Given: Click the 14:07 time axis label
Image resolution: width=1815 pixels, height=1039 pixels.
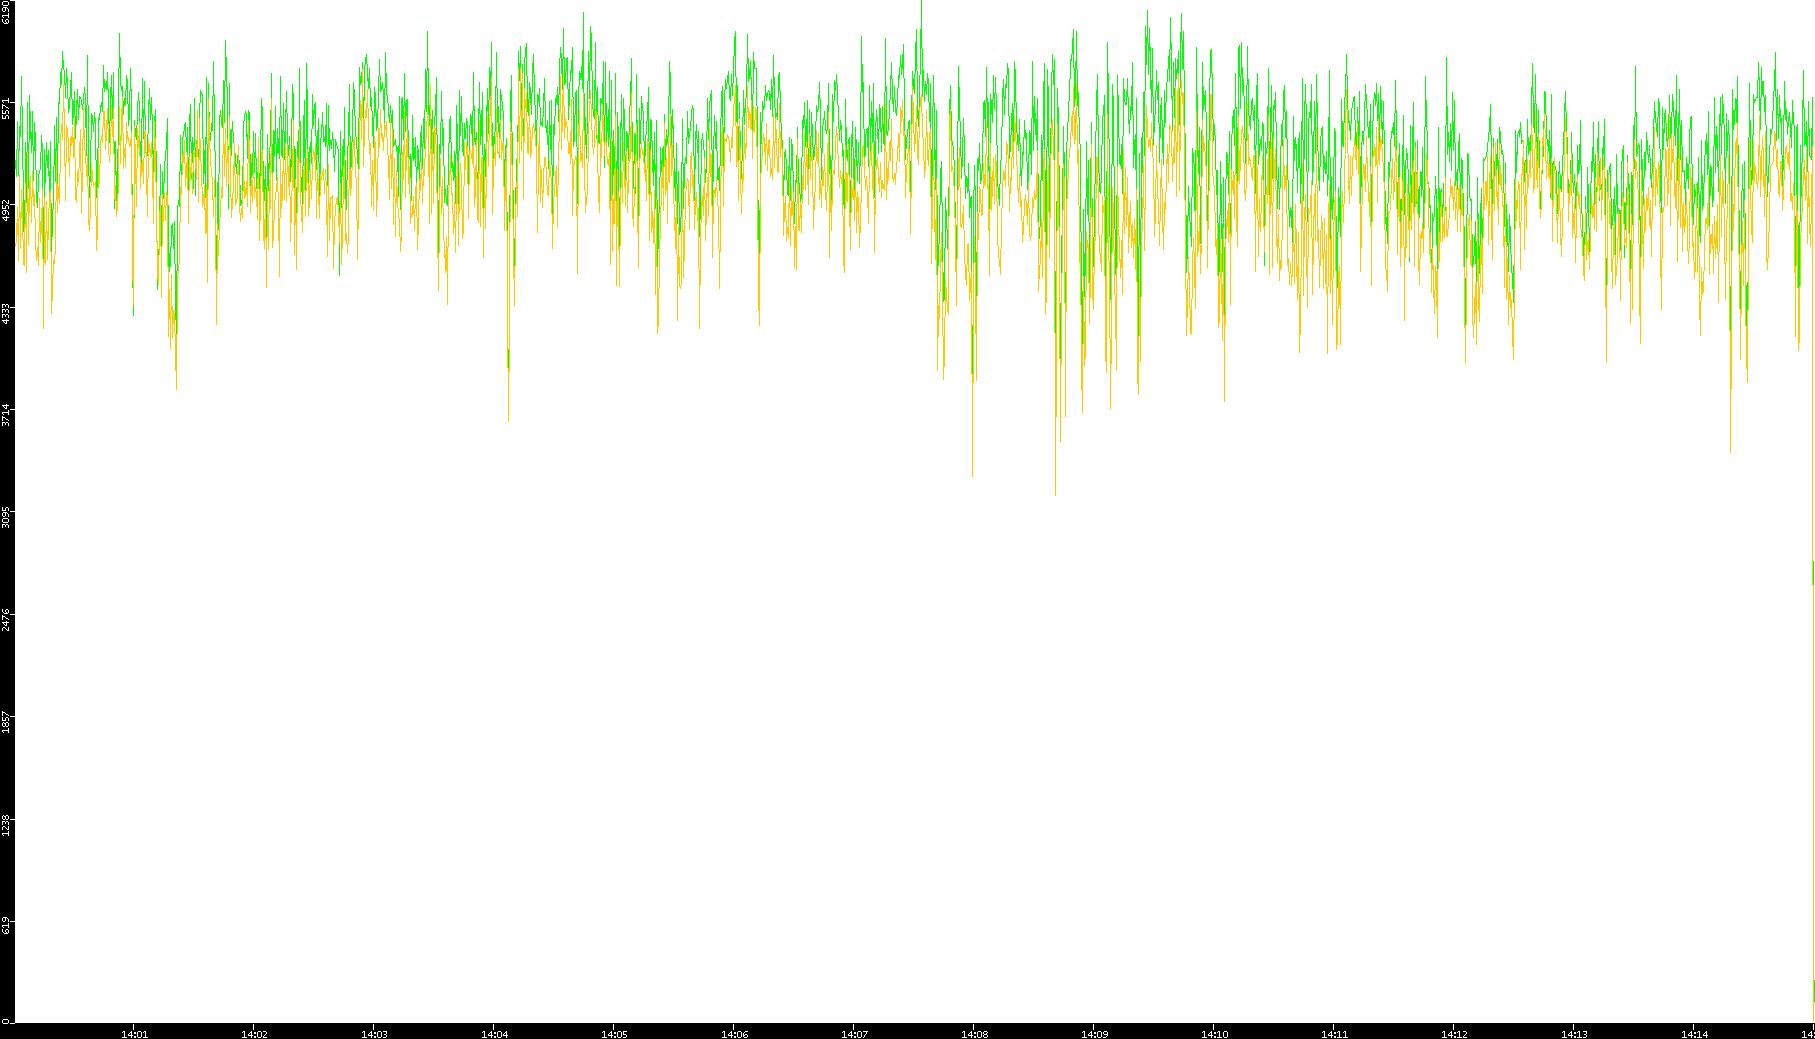Looking at the screenshot, I should coord(854,1034).
